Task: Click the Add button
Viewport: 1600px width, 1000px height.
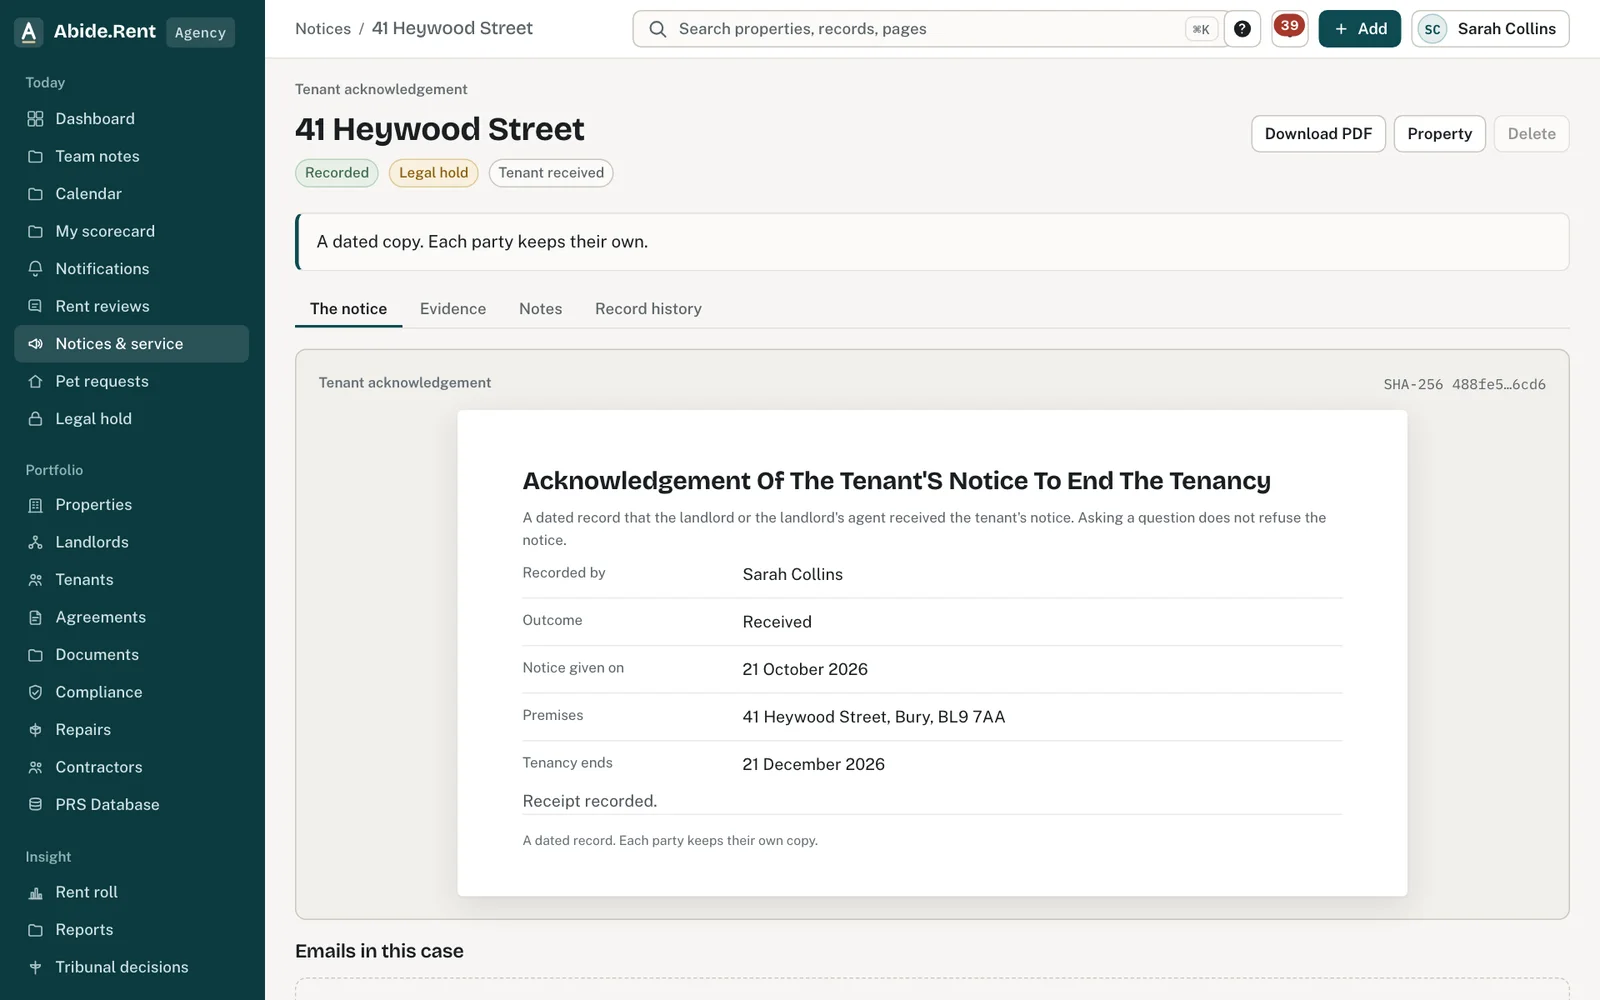Action: click(1360, 29)
